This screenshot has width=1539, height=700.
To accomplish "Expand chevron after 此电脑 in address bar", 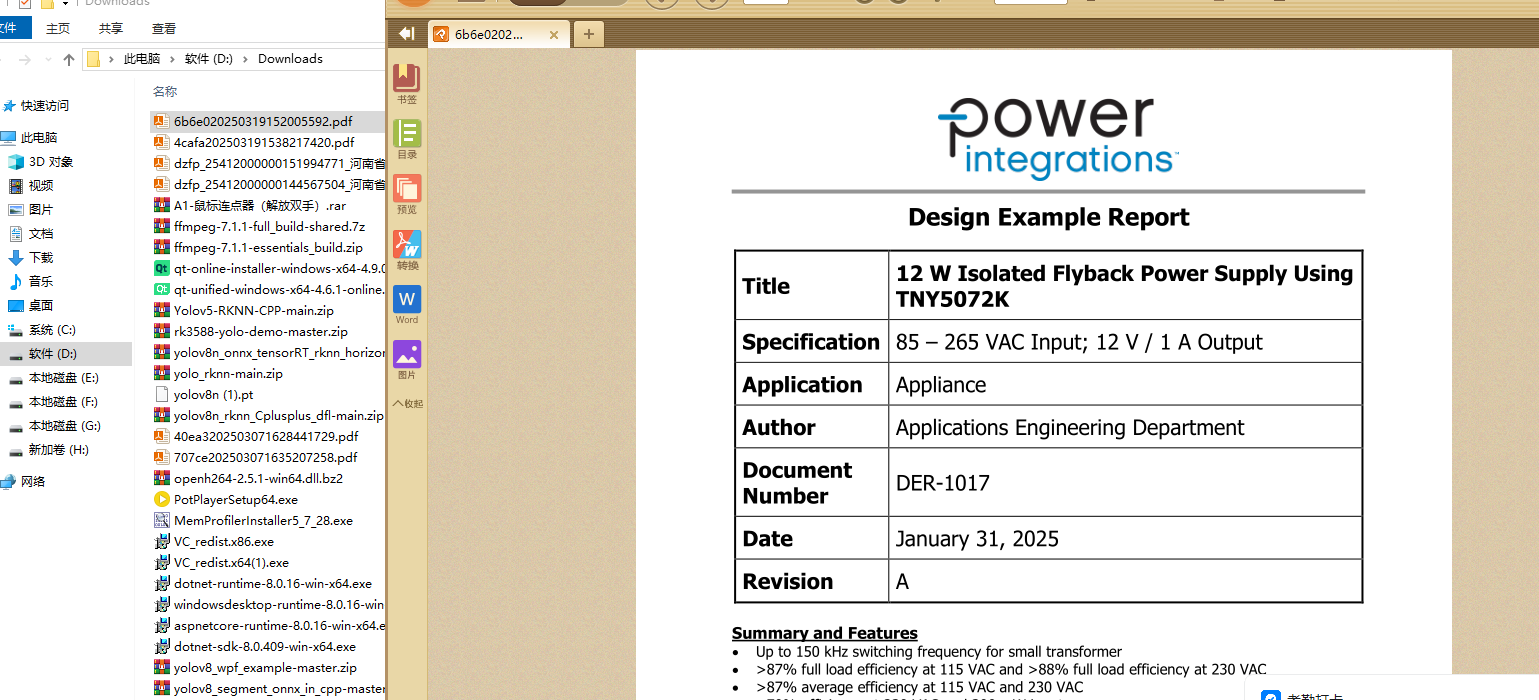I will [x=172, y=59].
